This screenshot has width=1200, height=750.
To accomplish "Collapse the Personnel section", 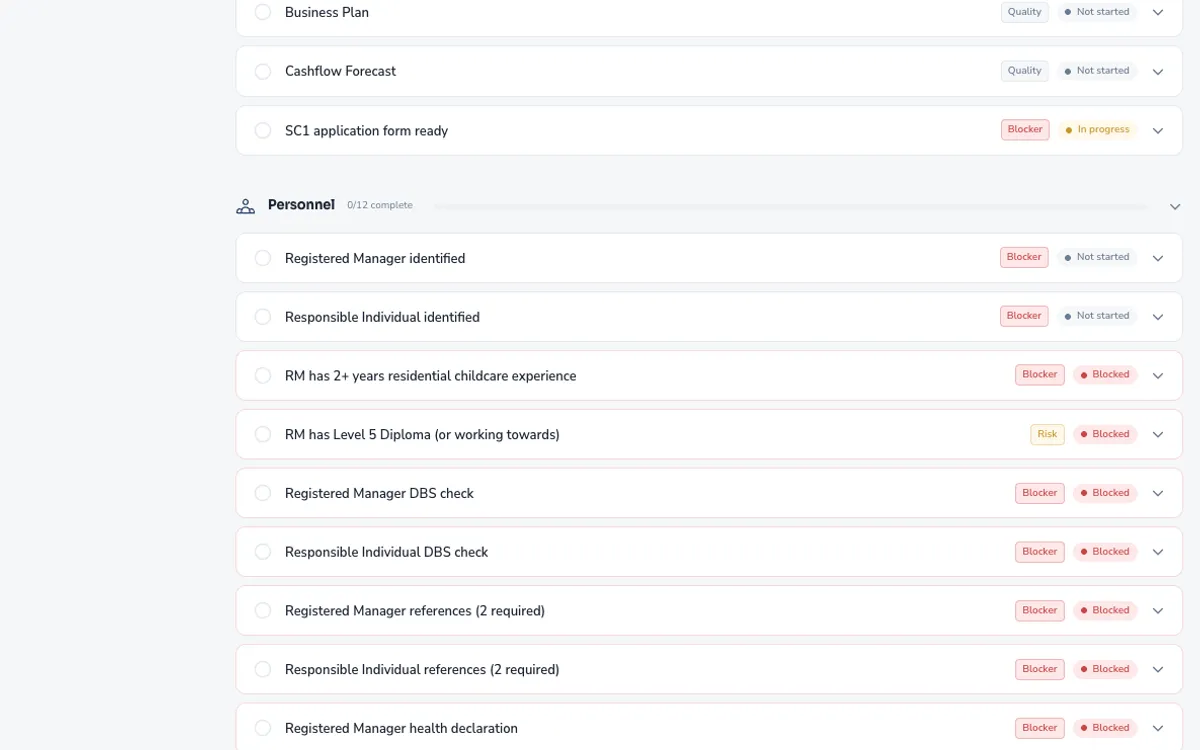I will coord(1175,206).
